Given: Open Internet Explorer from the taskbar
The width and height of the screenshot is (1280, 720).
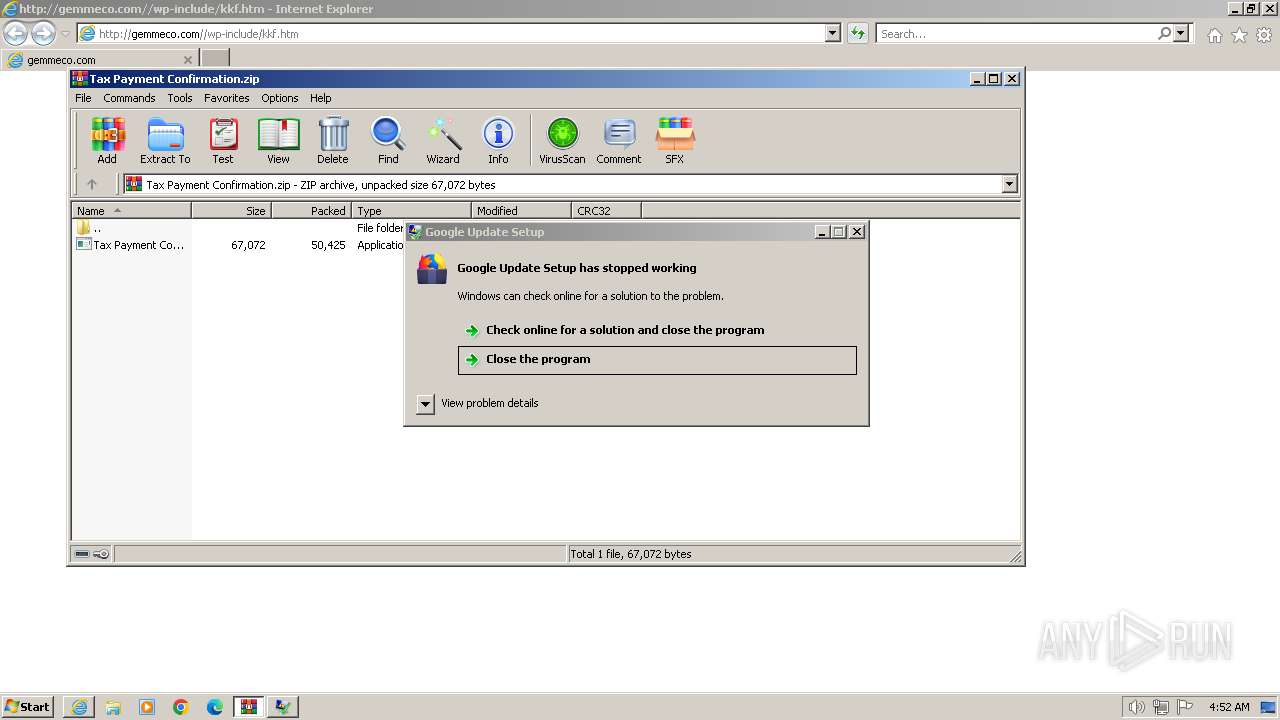Looking at the screenshot, I should (79, 707).
